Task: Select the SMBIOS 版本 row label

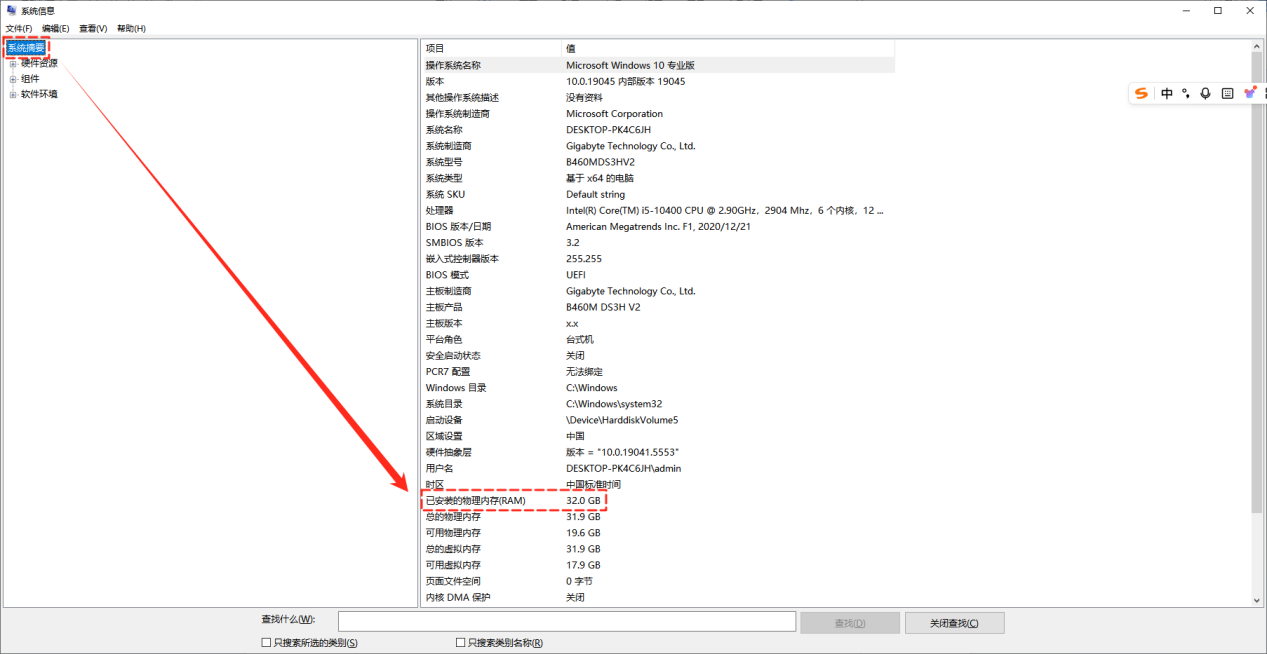Action: coord(454,242)
